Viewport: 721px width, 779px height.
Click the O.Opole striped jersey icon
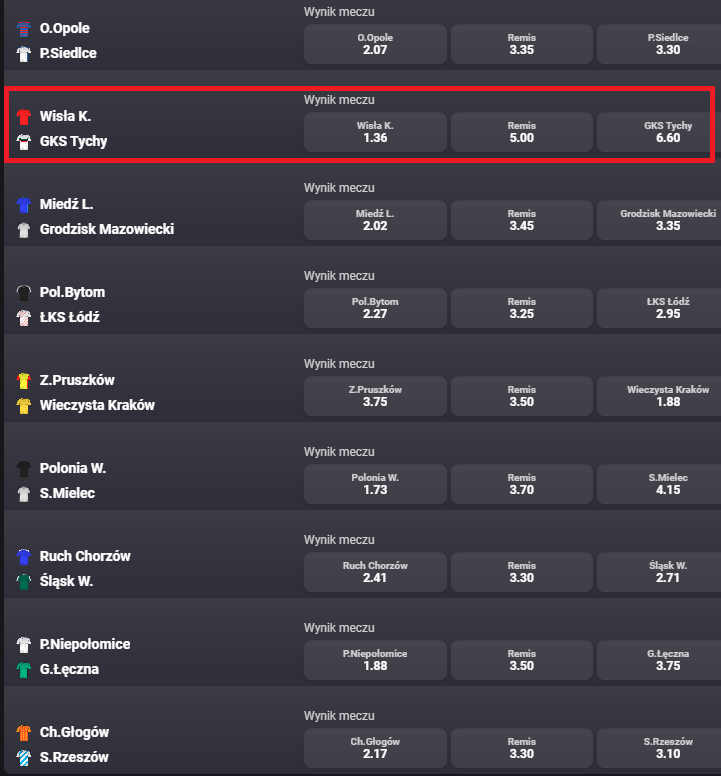tap(23, 29)
